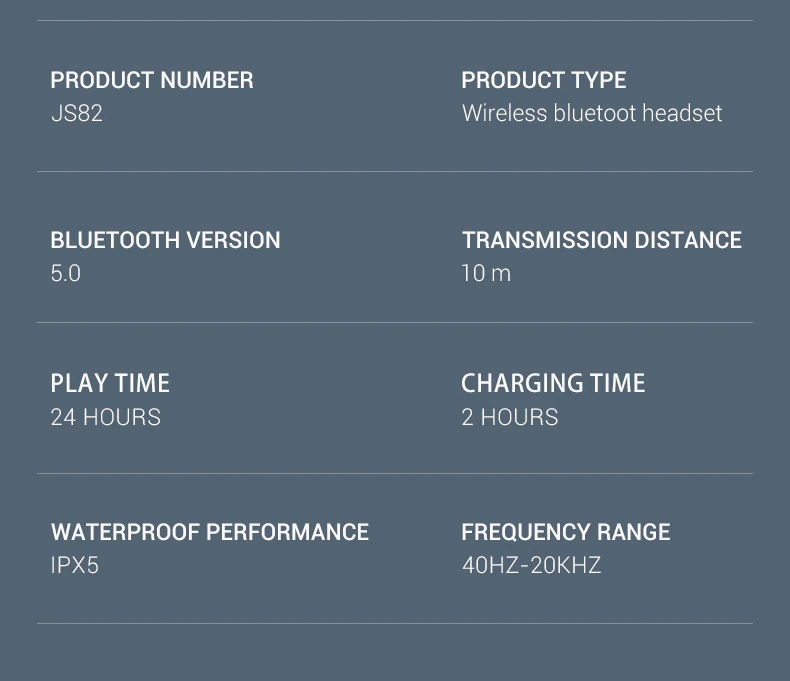790x681 pixels.
Task: Click the PLAY TIME heading
Action: [x=110, y=383]
